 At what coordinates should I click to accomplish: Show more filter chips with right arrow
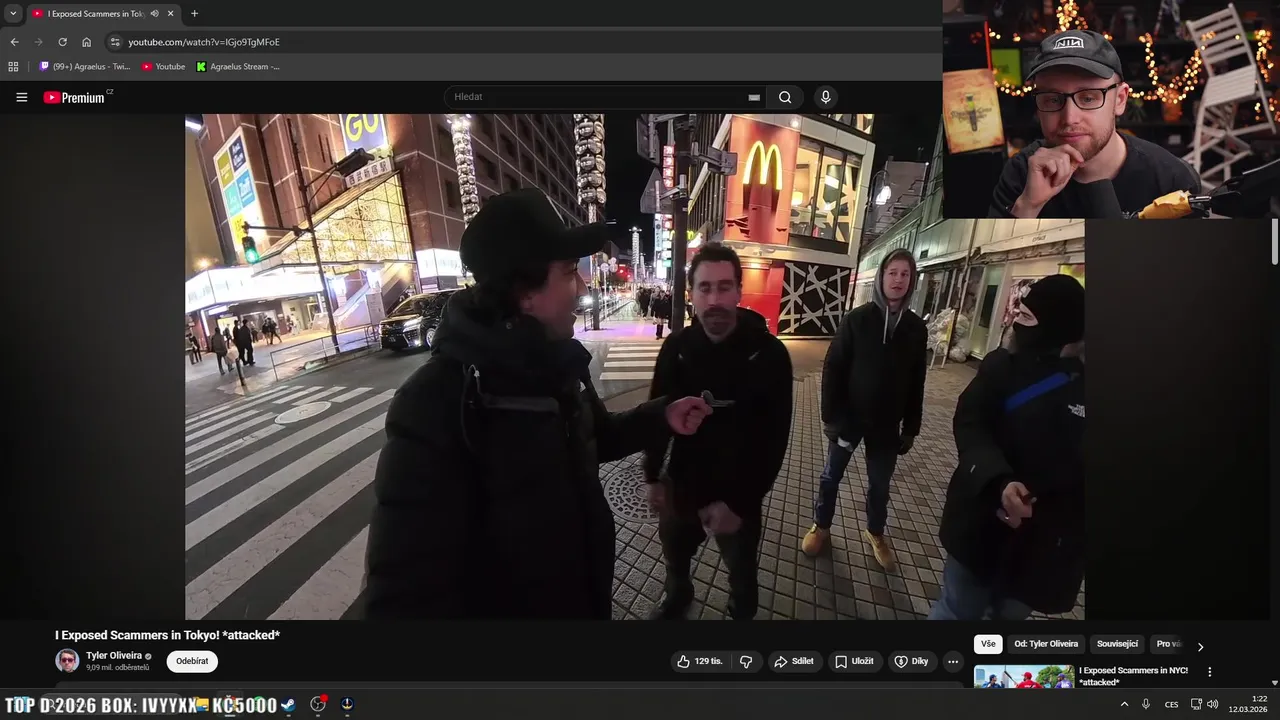click(x=1200, y=646)
